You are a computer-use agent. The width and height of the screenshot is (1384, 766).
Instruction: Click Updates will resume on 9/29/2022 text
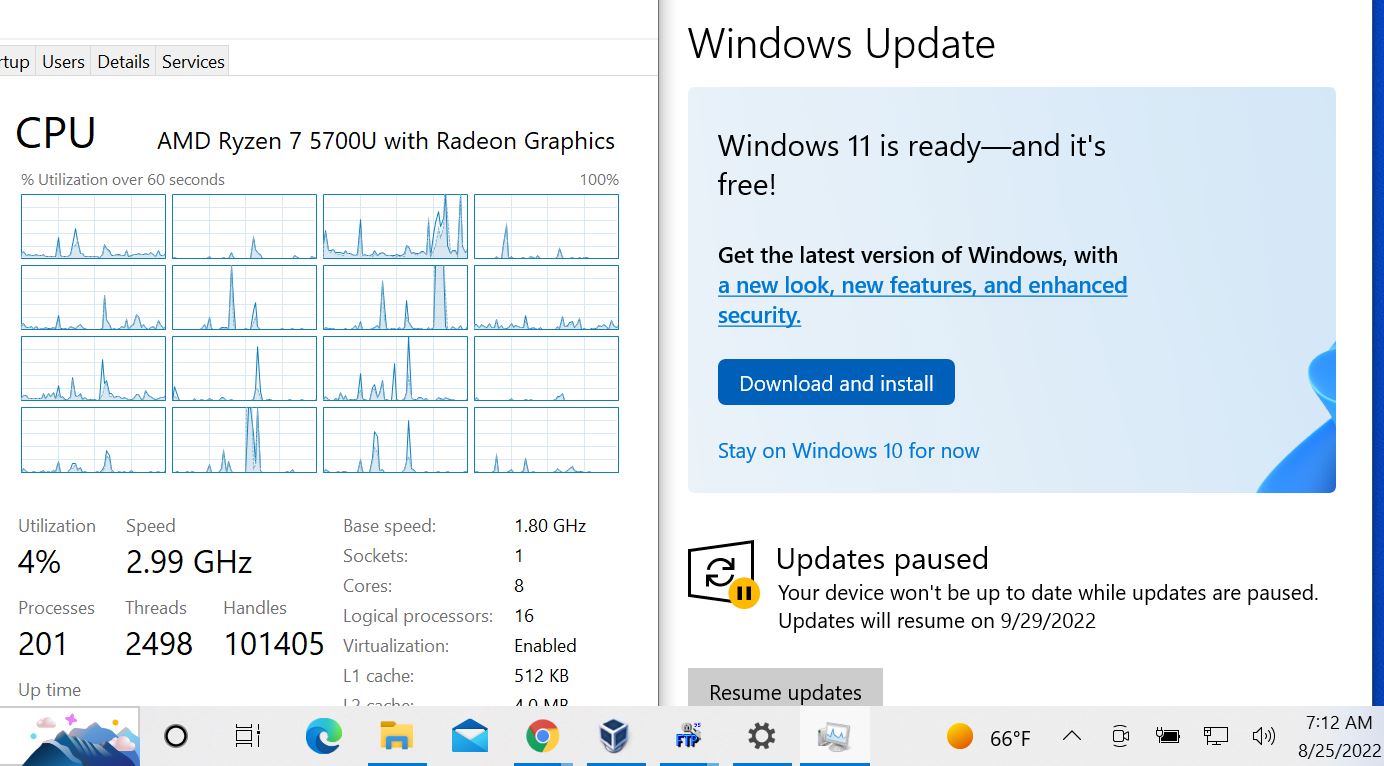[937, 621]
